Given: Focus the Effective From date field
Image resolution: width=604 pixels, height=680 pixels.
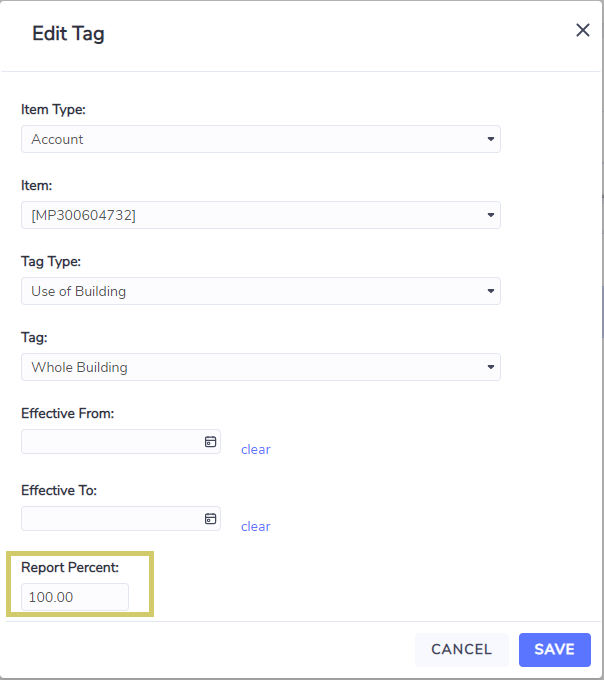Looking at the screenshot, I should pyautogui.click(x=121, y=441).
